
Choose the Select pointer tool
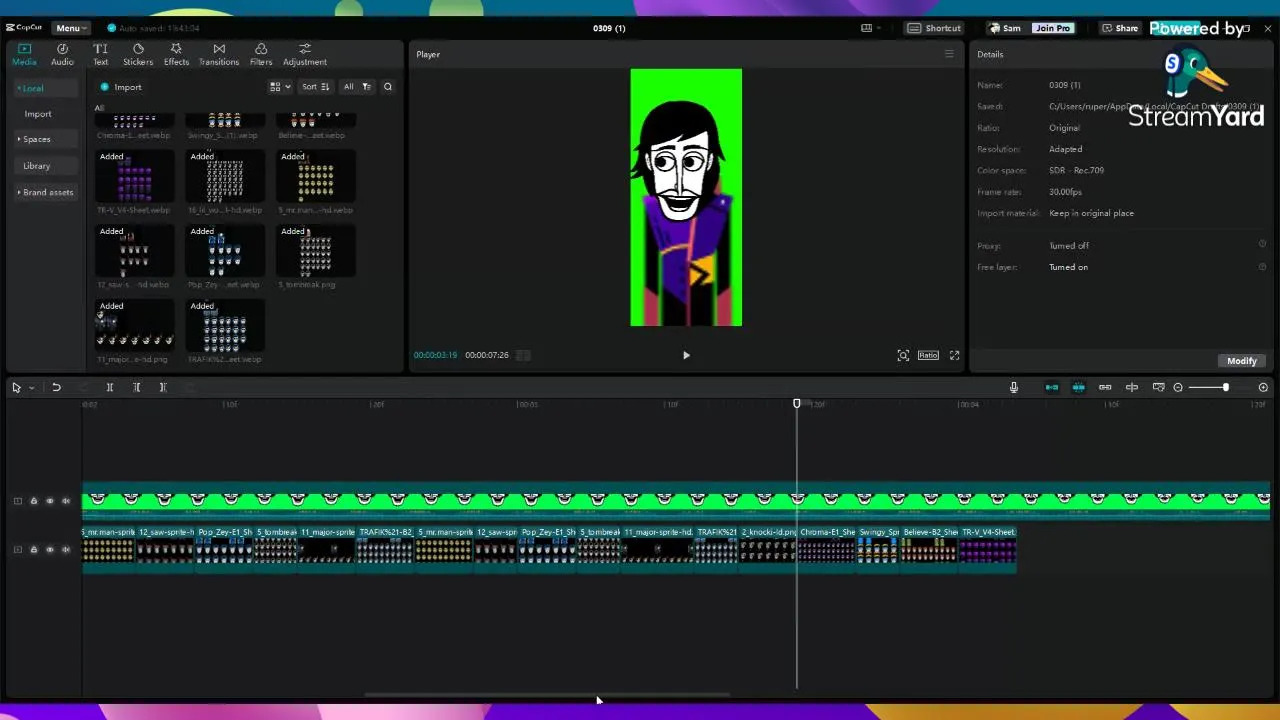(16, 387)
